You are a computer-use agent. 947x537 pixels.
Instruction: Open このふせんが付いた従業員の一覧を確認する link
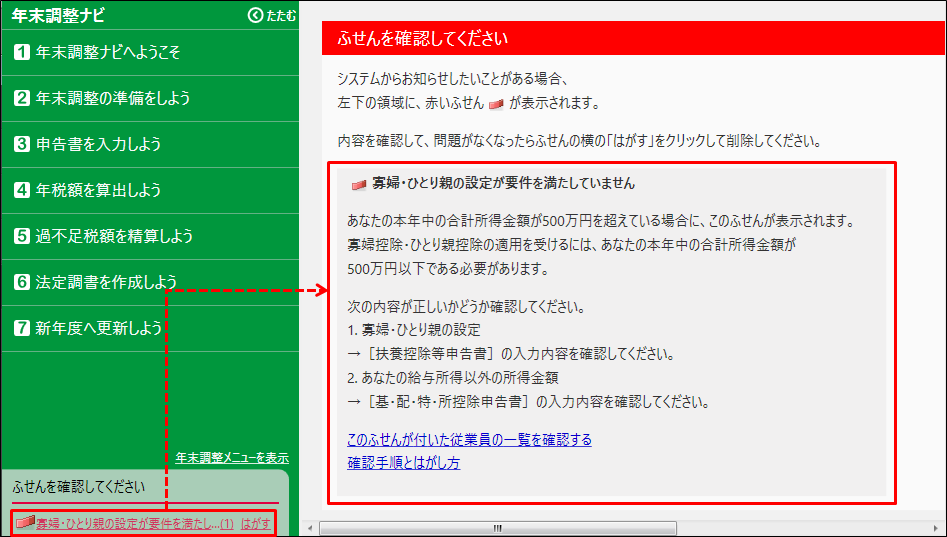tap(469, 440)
